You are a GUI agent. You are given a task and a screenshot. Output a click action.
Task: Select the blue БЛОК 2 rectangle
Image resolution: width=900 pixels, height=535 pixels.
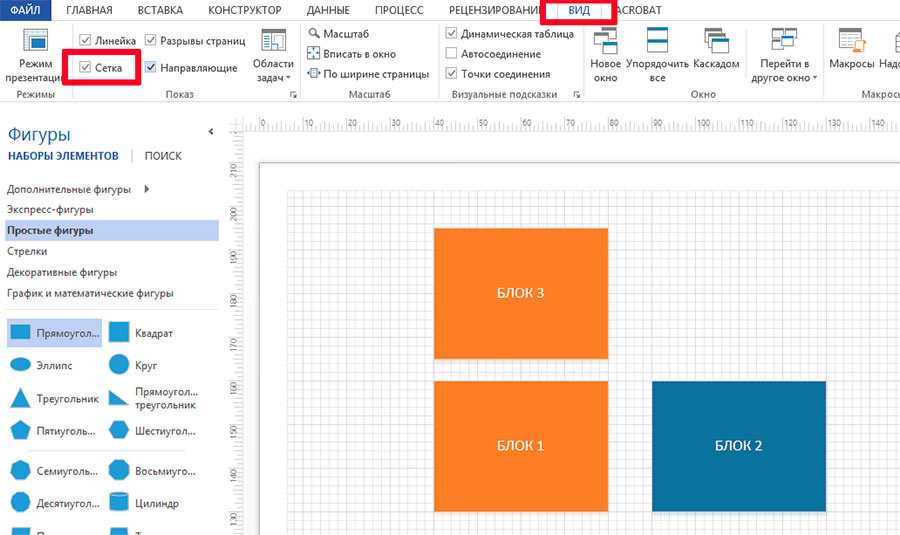pos(738,445)
